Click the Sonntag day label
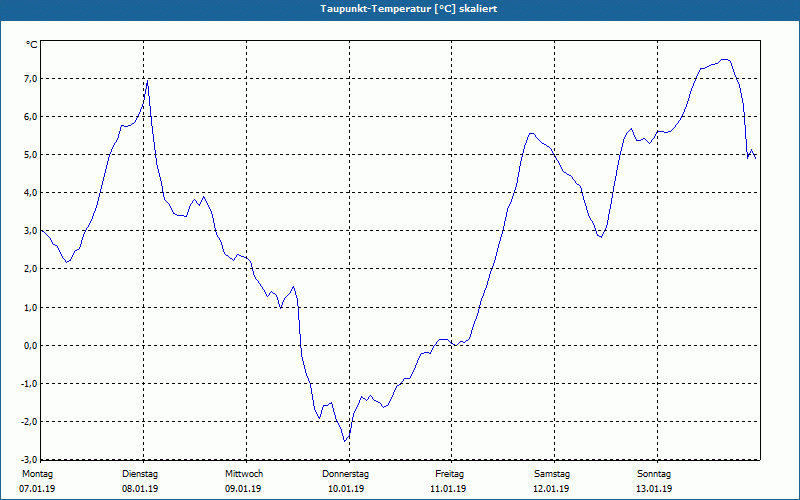Viewport: 800px width, 500px height. tap(654, 474)
